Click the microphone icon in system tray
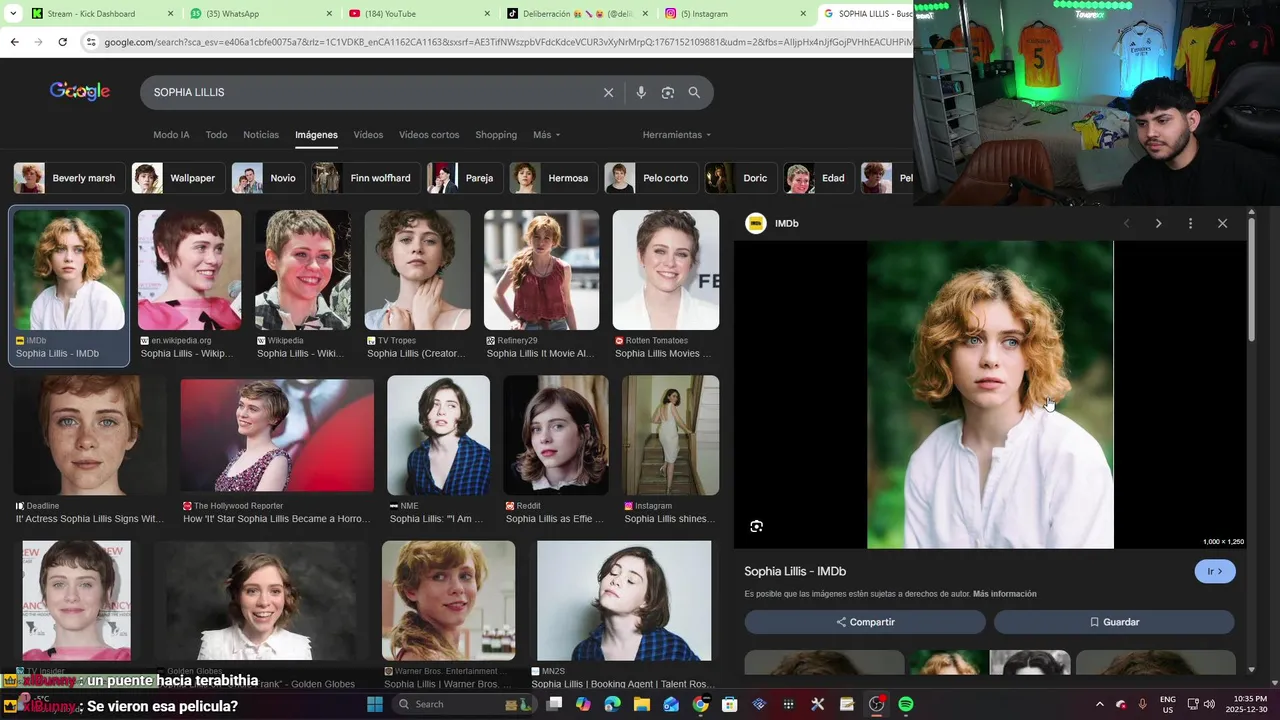 click(1142, 704)
